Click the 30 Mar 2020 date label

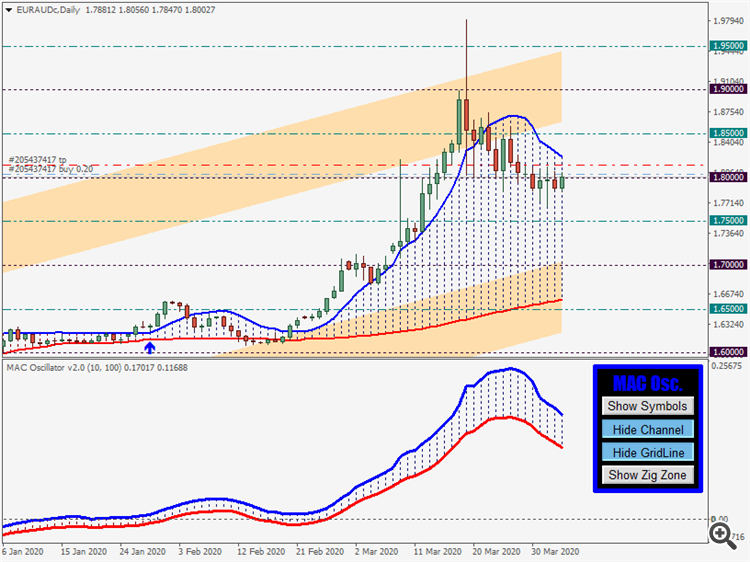(x=555, y=552)
